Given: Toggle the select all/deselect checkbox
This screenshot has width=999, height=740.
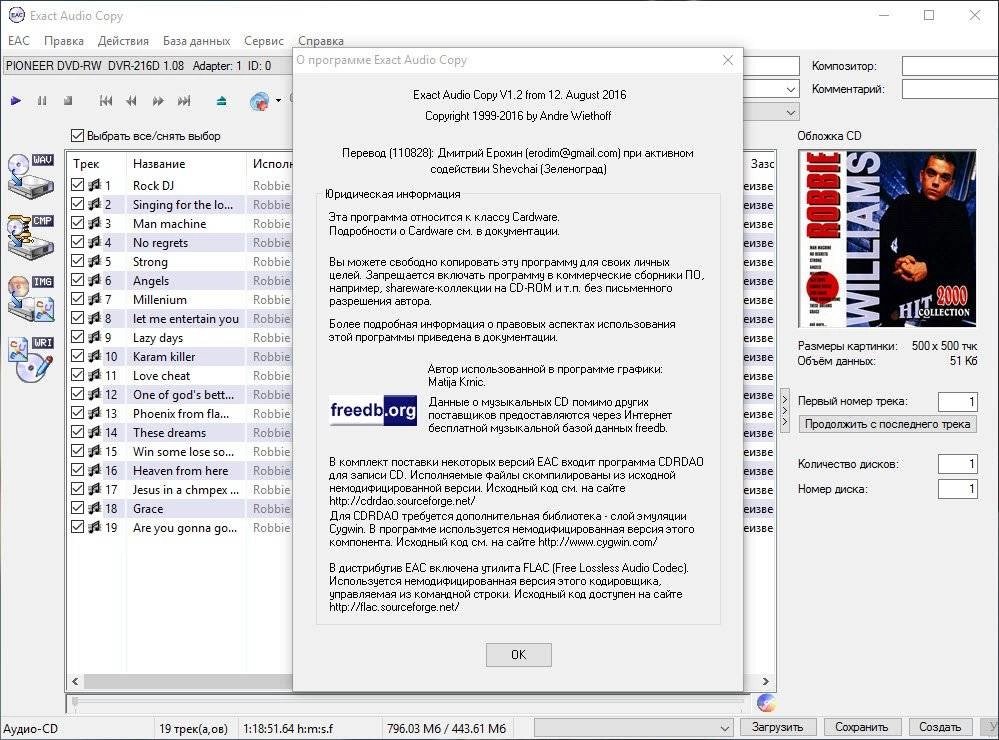Looking at the screenshot, I should (x=77, y=136).
